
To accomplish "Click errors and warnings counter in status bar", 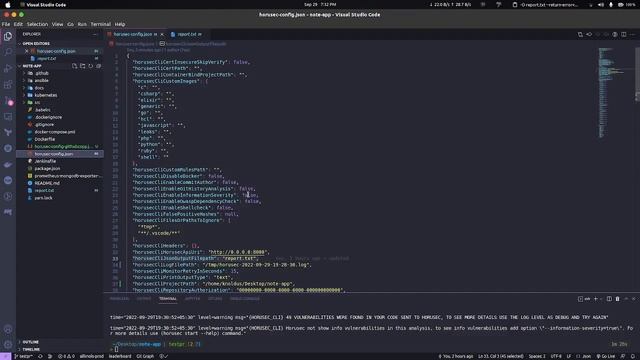I will 66,356.
